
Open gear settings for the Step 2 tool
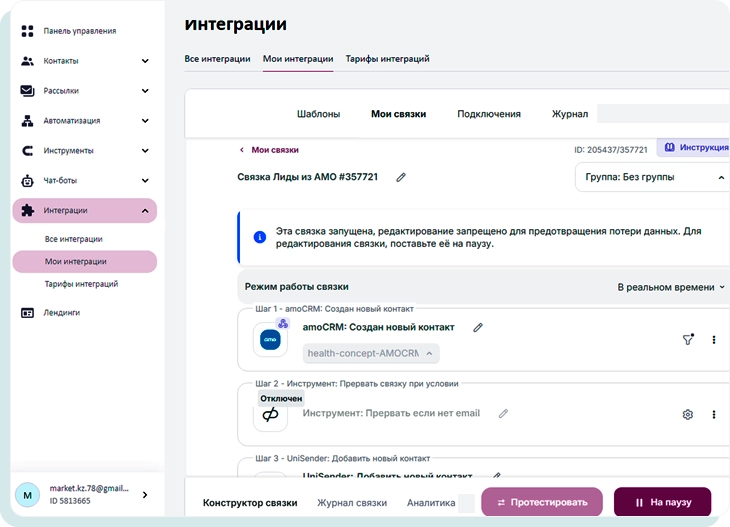click(688, 414)
